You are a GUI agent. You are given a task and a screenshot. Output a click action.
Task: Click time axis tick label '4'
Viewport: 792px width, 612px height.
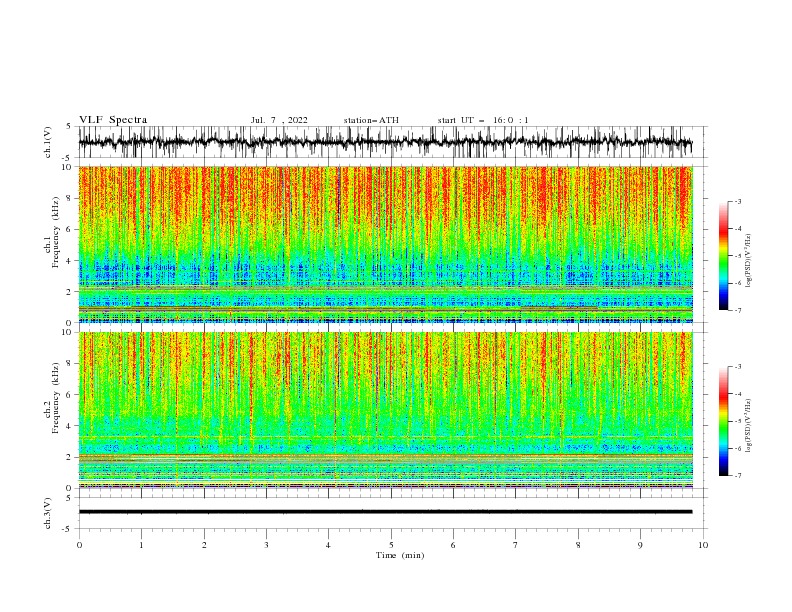tap(328, 545)
